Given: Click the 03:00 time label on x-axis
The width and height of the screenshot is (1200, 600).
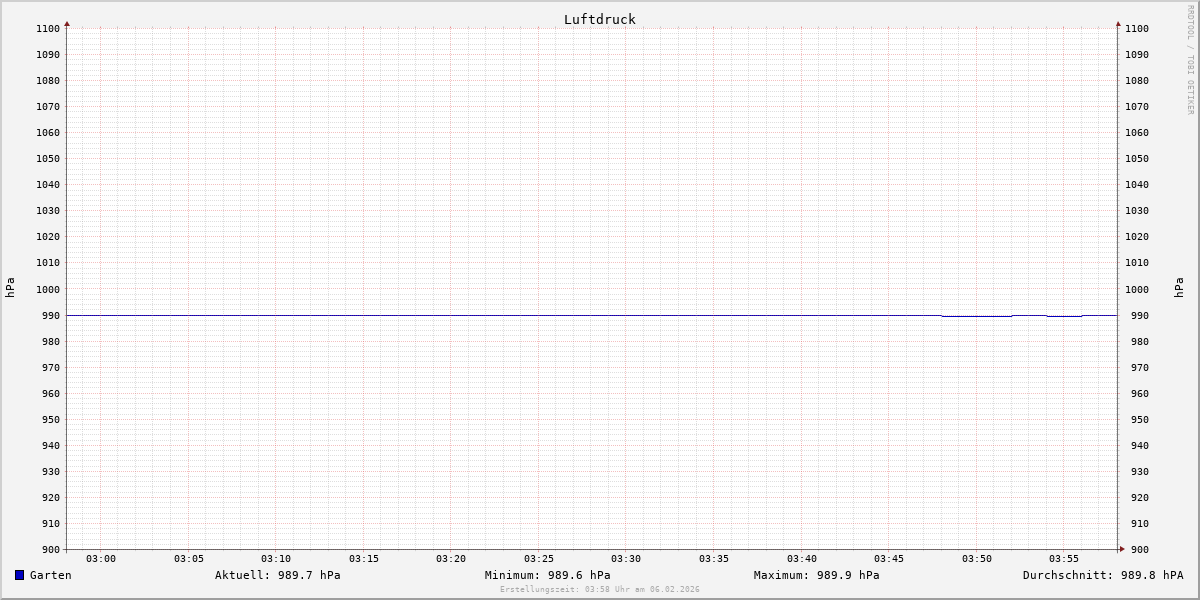Looking at the screenshot, I should click(x=101, y=559).
